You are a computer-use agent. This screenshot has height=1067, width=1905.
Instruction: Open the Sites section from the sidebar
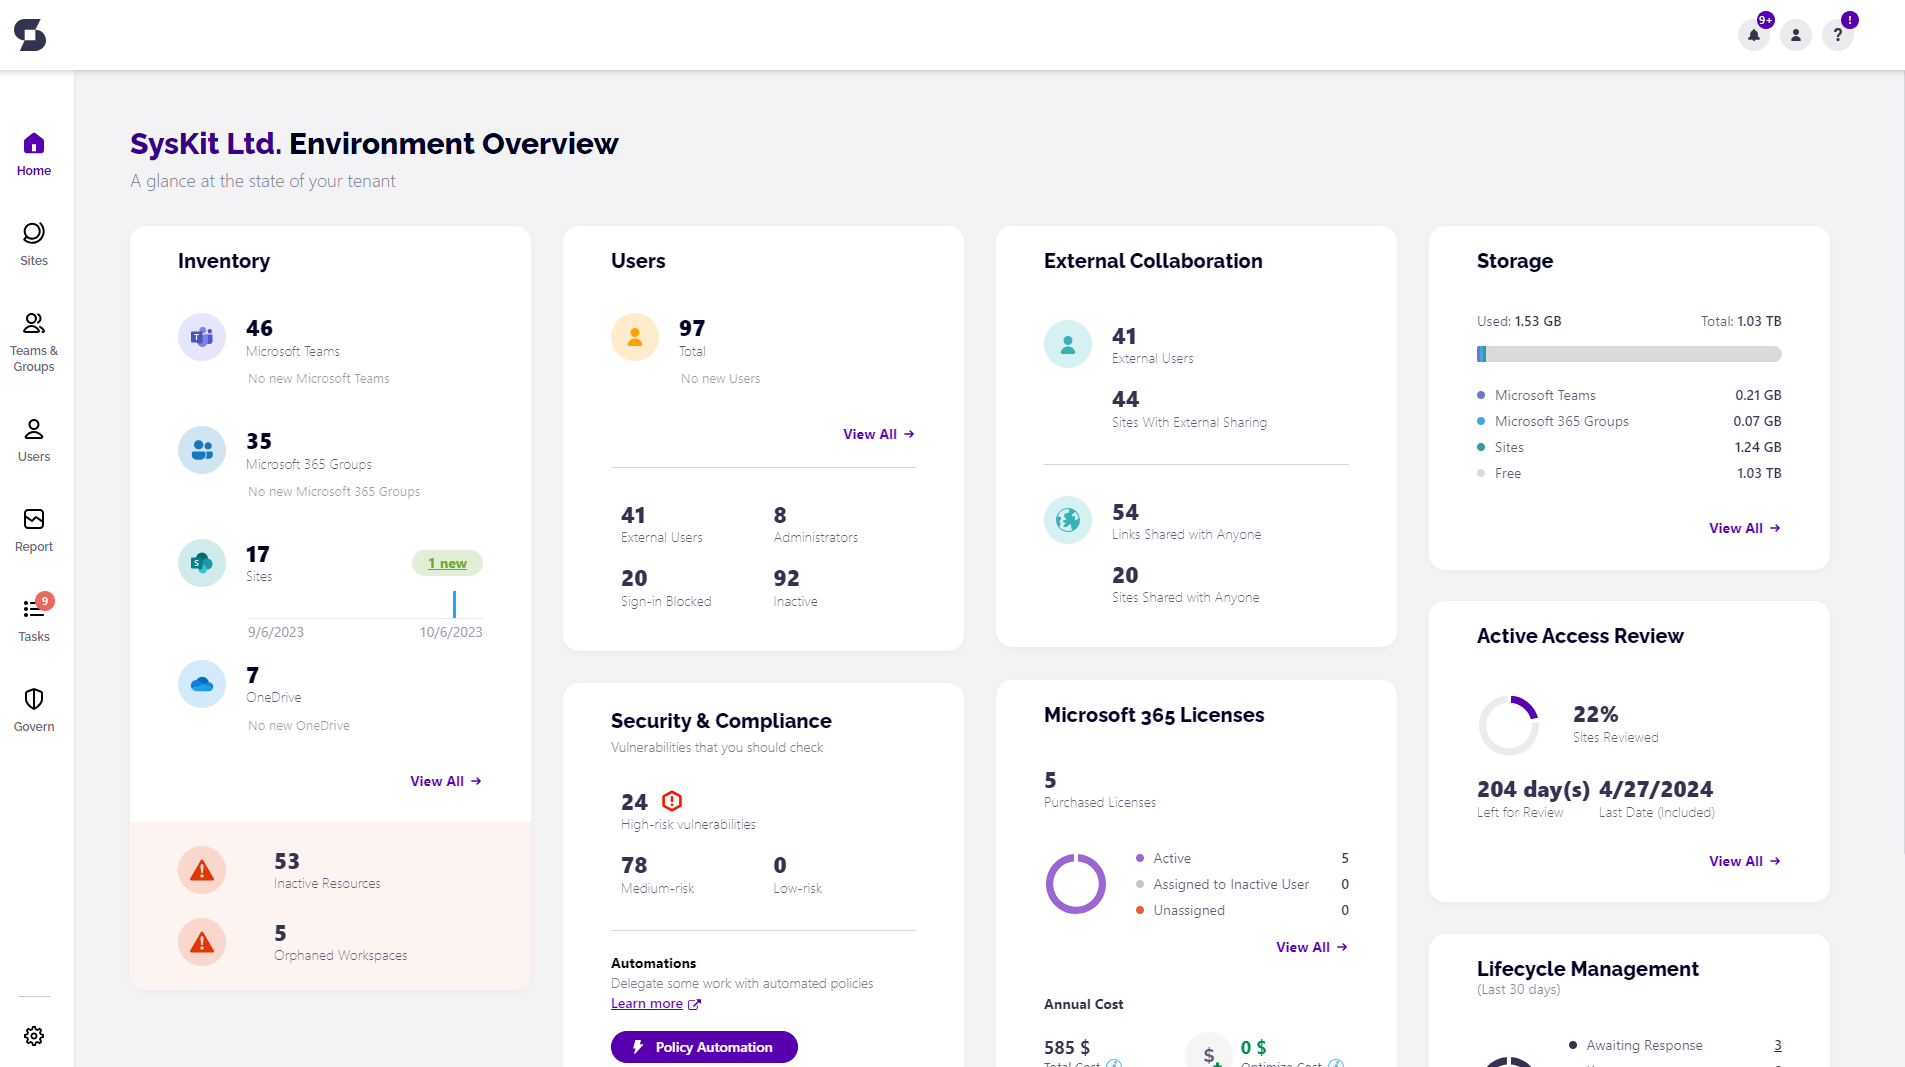coord(34,243)
